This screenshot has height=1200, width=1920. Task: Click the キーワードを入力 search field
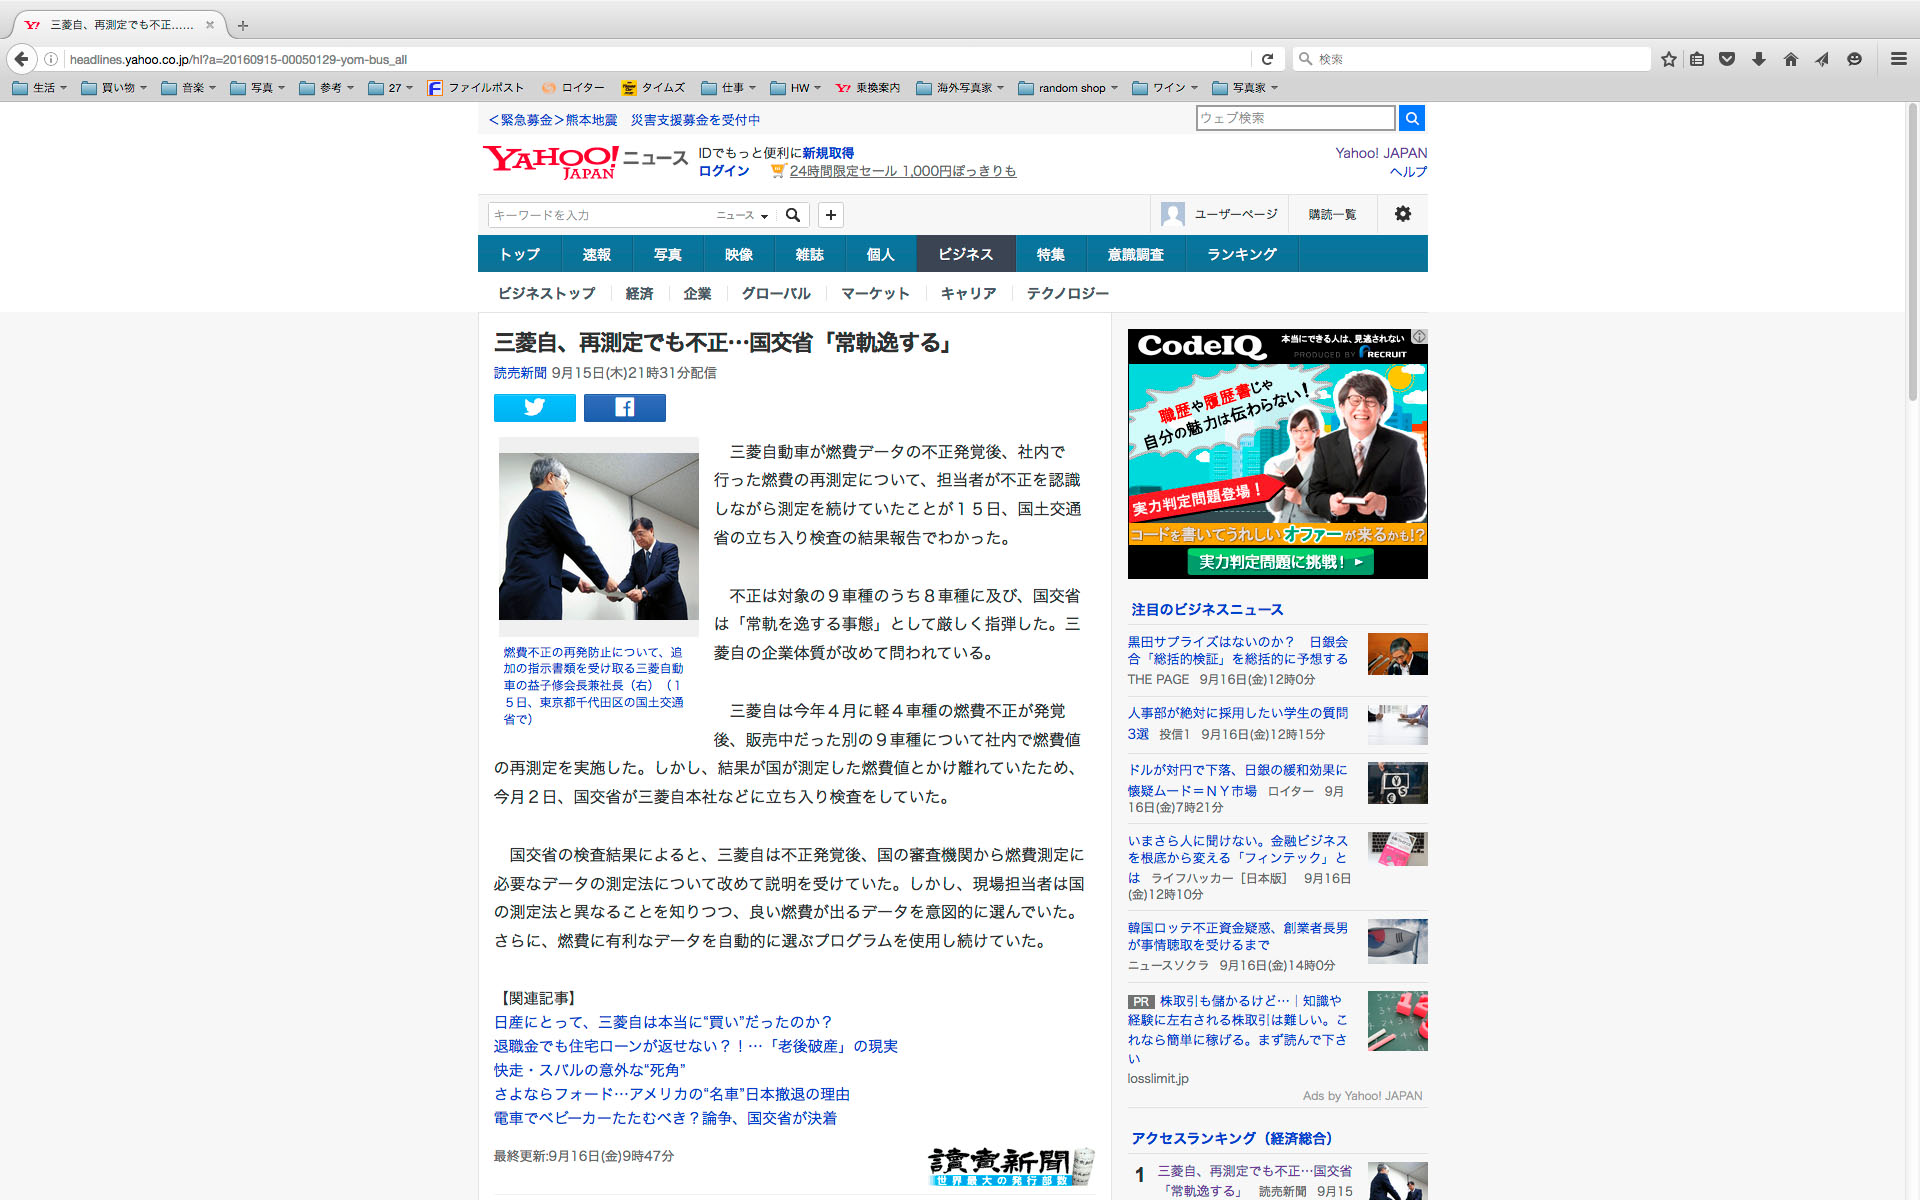pyautogui.click(x=600, y=215)
